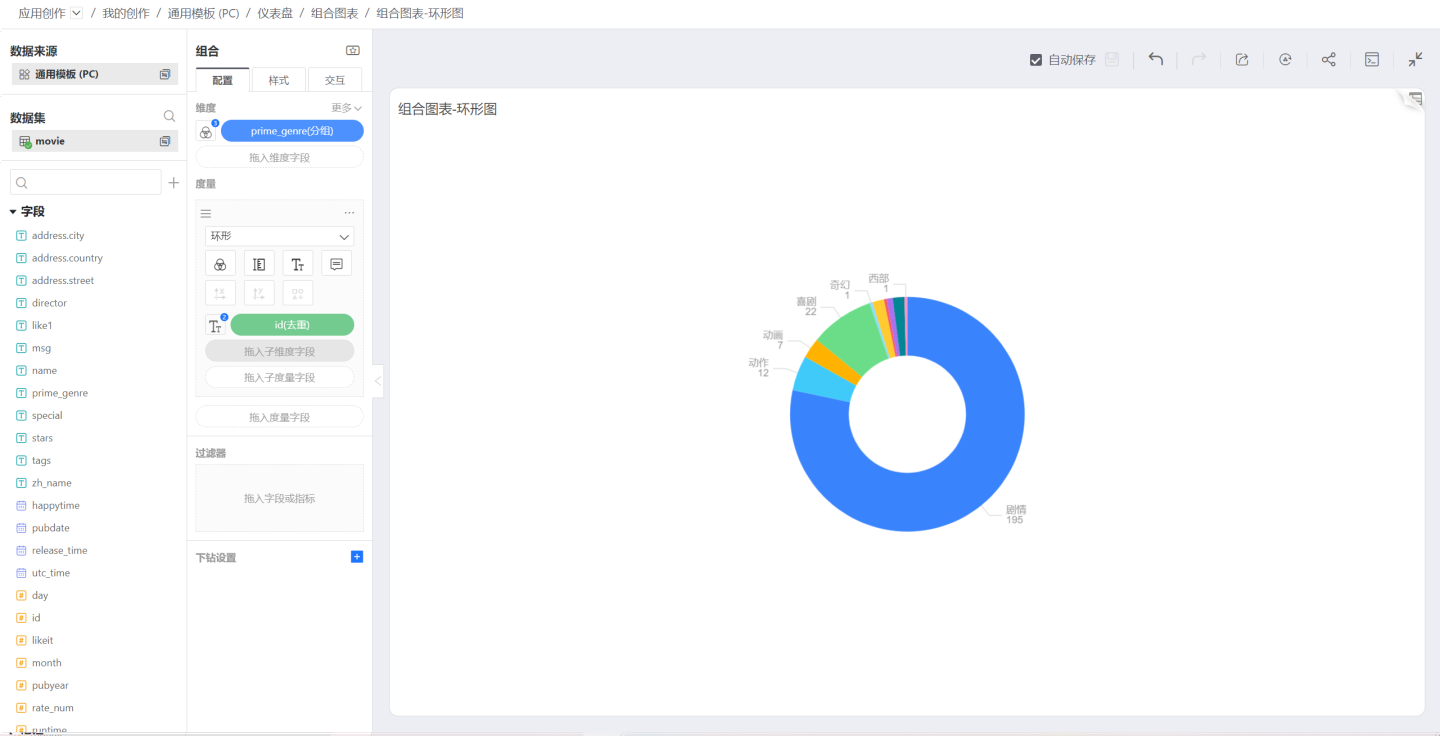Switch to the 交互 tab
Screen dimensions: 1440x736
click(x=334, y=80)
